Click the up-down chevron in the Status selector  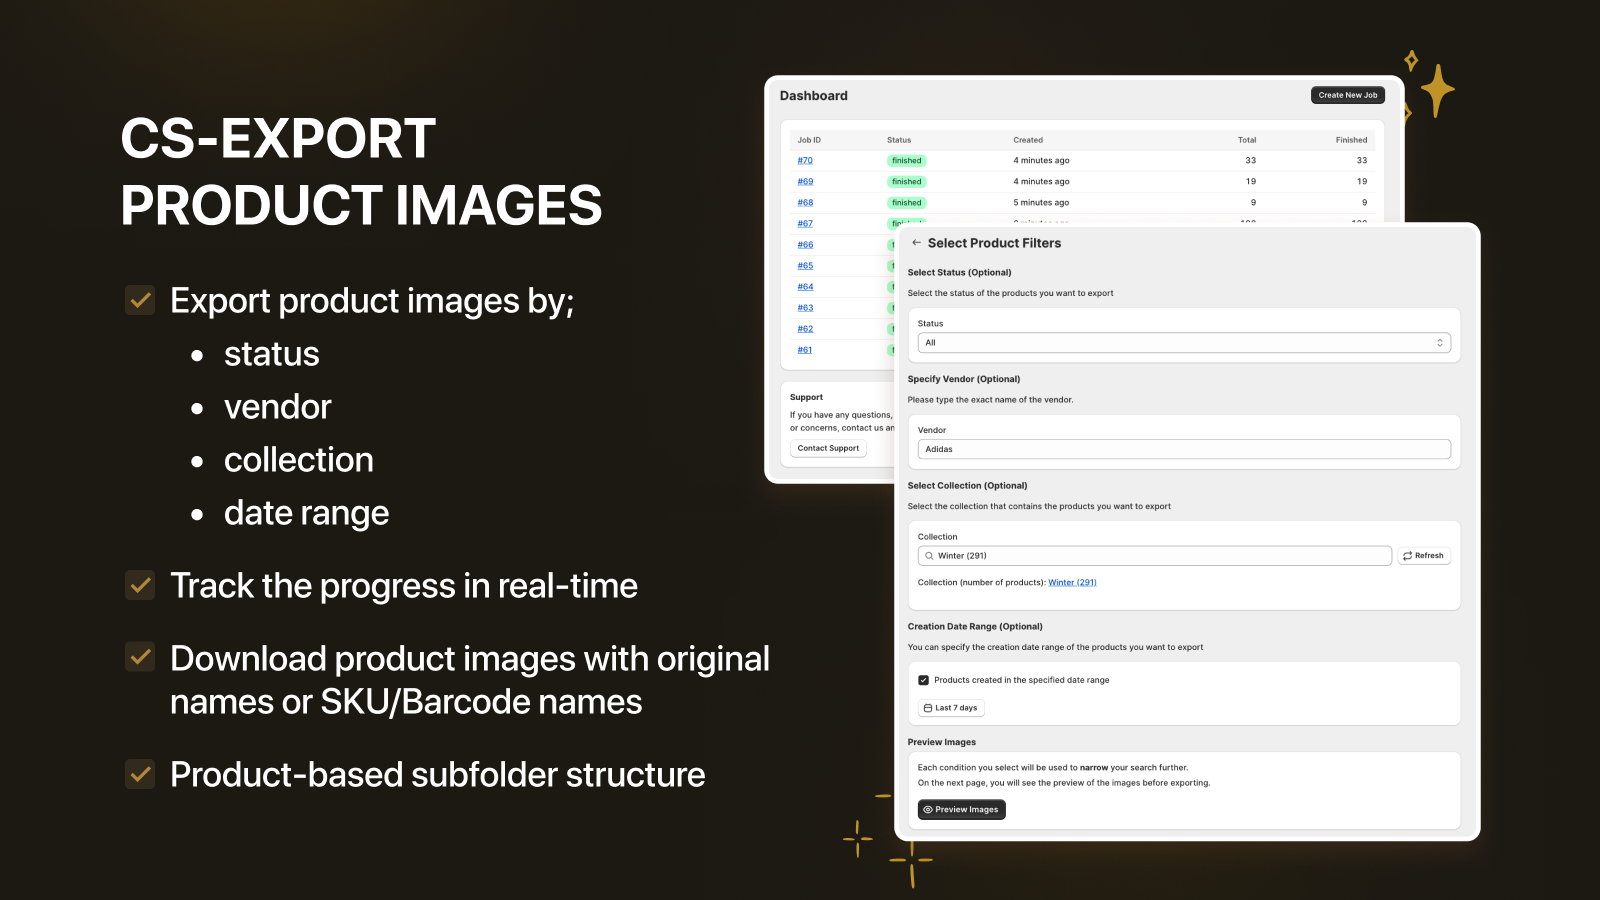[x=1440, y=342]
